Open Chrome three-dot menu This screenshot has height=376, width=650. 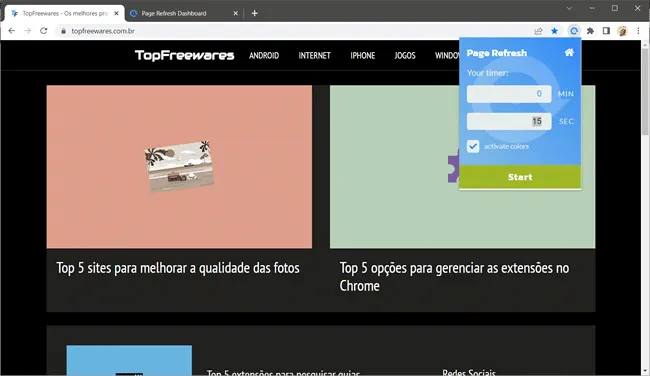point(638,31)
